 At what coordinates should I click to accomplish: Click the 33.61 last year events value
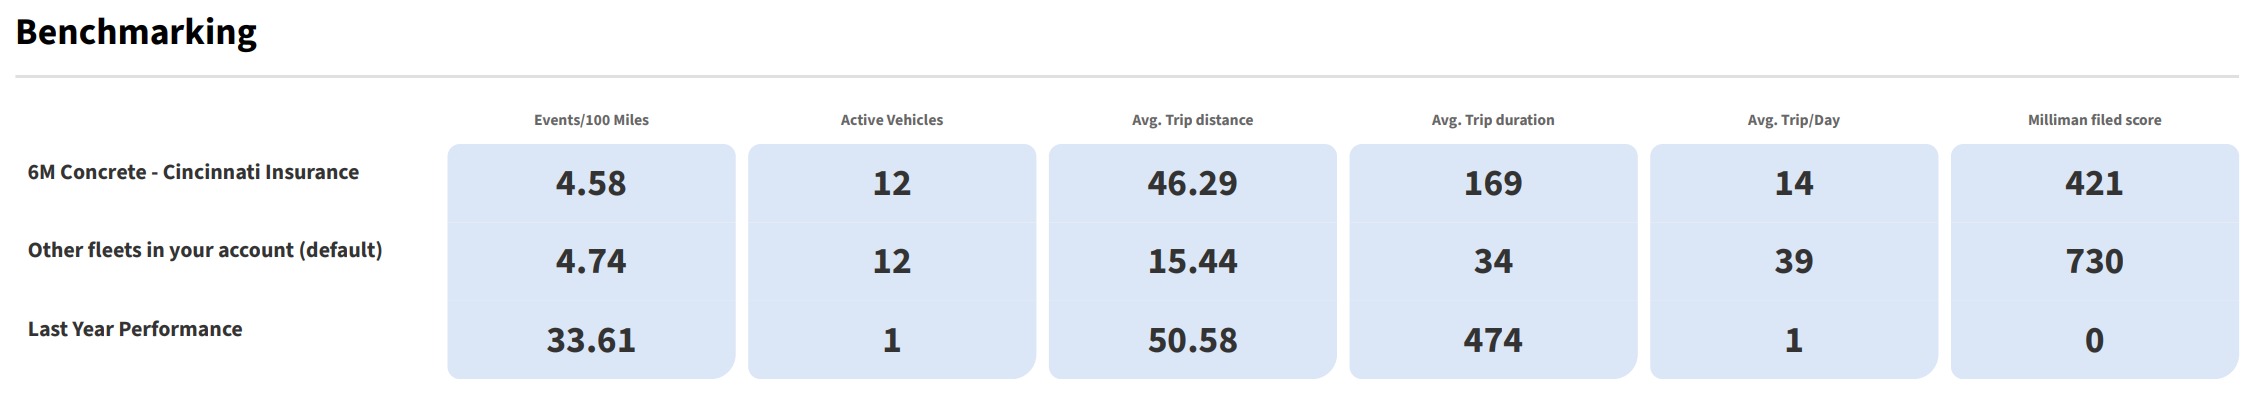click(591, 340)
